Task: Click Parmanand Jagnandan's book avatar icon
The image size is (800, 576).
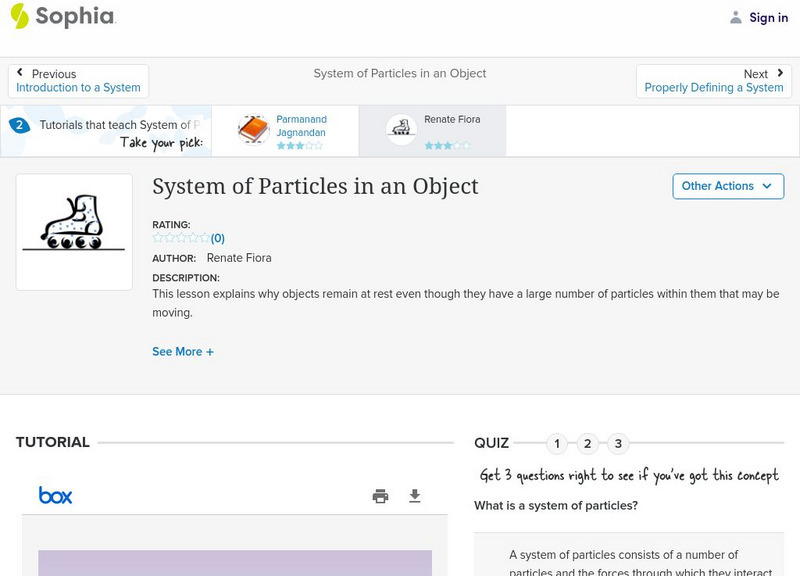Action: (x=254, y=130)
